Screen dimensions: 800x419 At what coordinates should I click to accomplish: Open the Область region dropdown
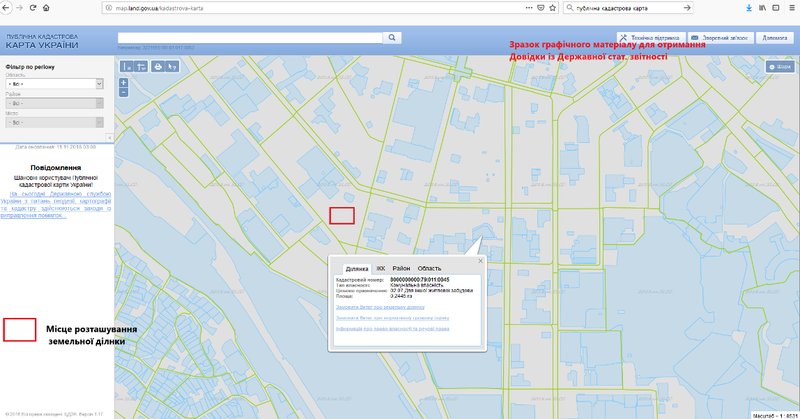click(x=55, y=84)
